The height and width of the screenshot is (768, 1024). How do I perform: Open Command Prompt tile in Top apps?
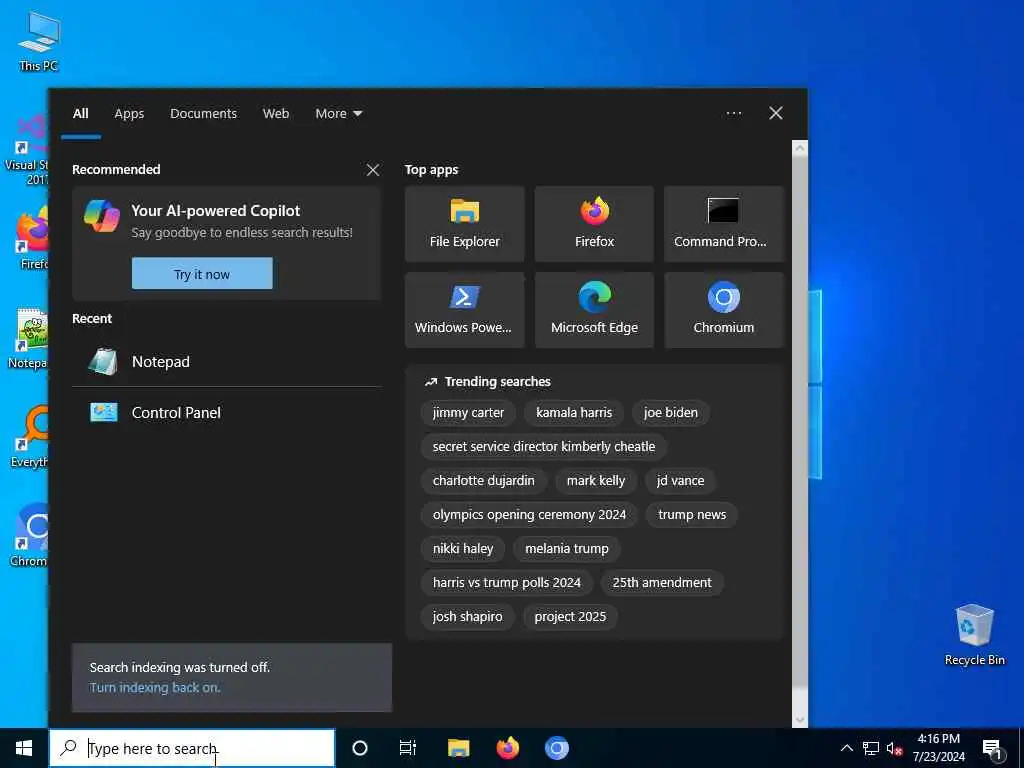723,224
